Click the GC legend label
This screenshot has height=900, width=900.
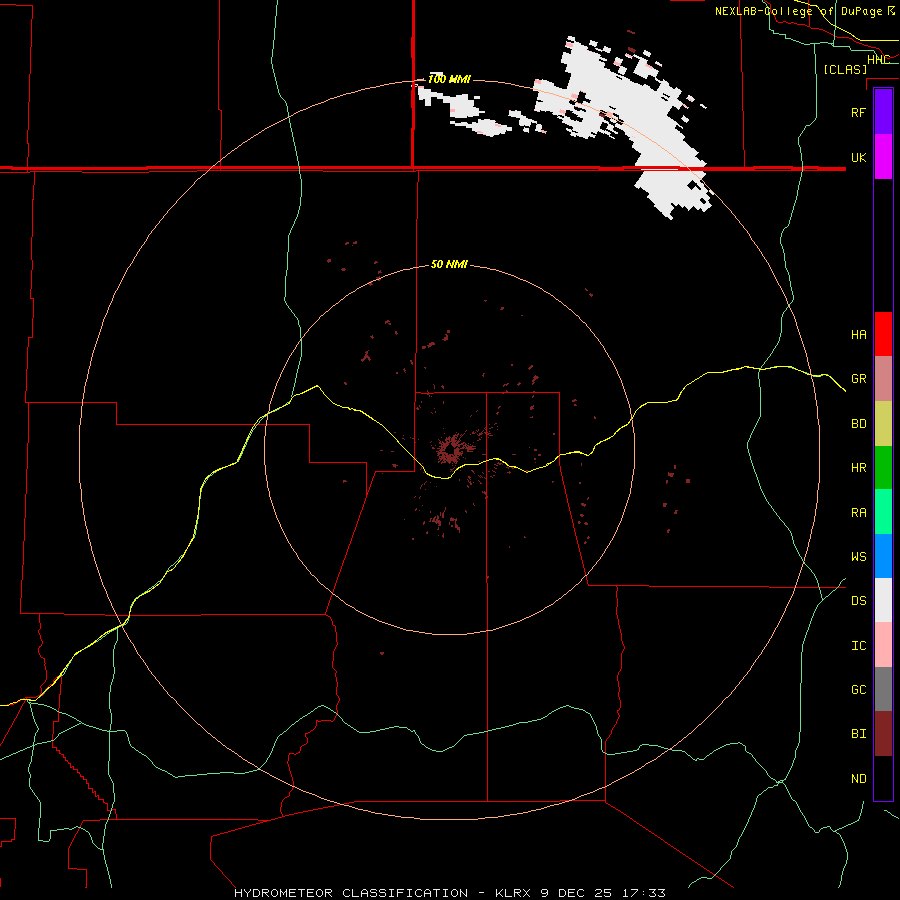[858, 689]
